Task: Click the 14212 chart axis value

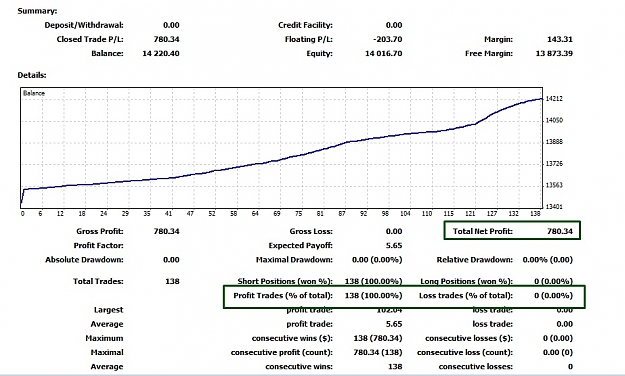Action: [554, 98]
